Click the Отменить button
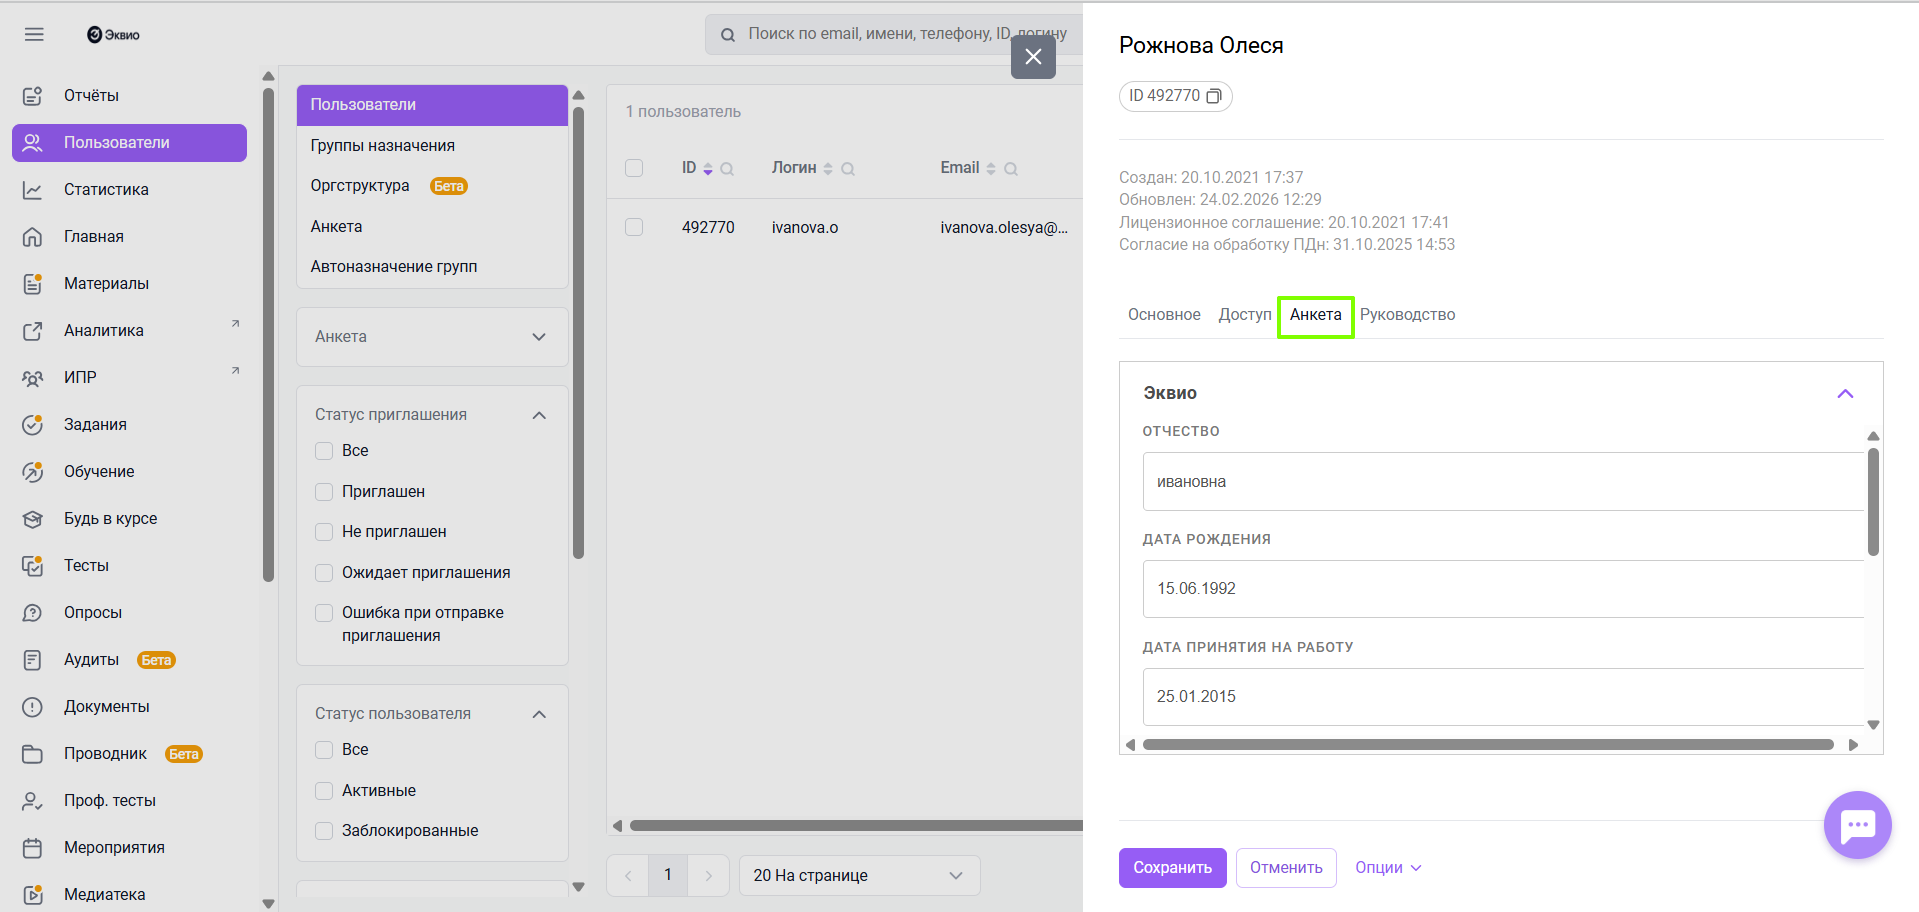This screenshot has width=1919, height=912. 1286,868
